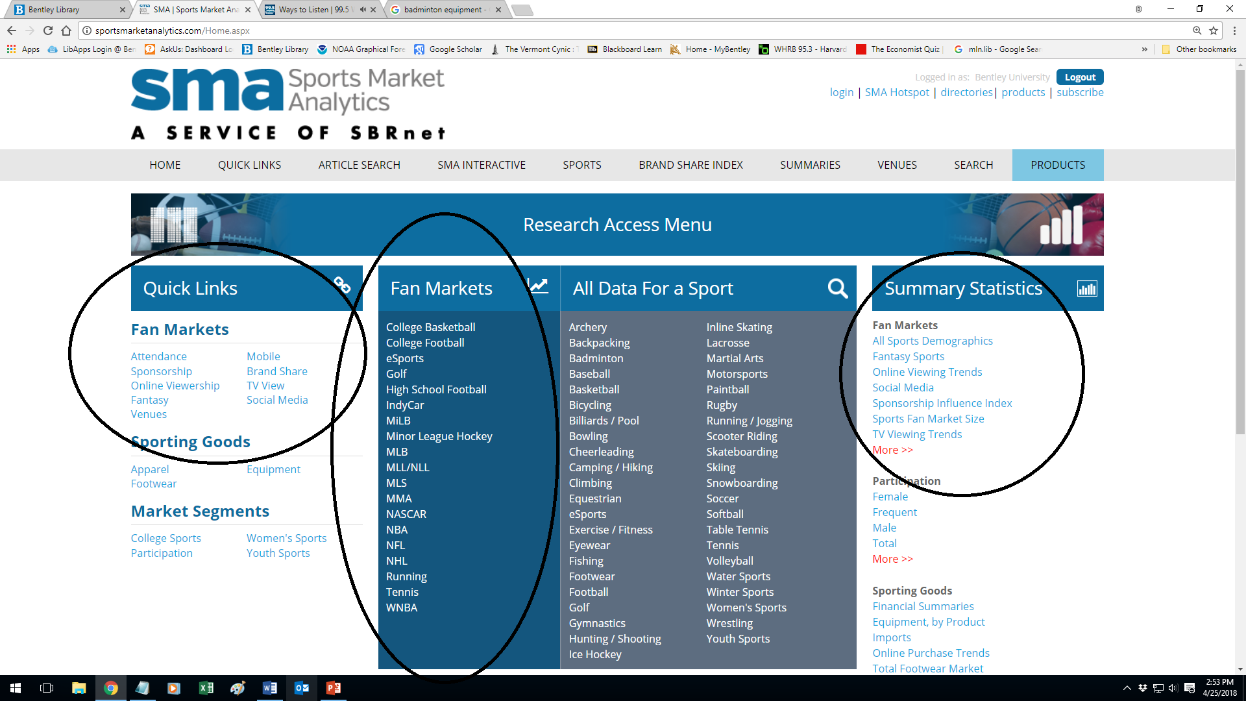Open the QUICK LINKS navigation item
Image resolution: width=1246 pixels, height=701 pixels.
point(249,165)
